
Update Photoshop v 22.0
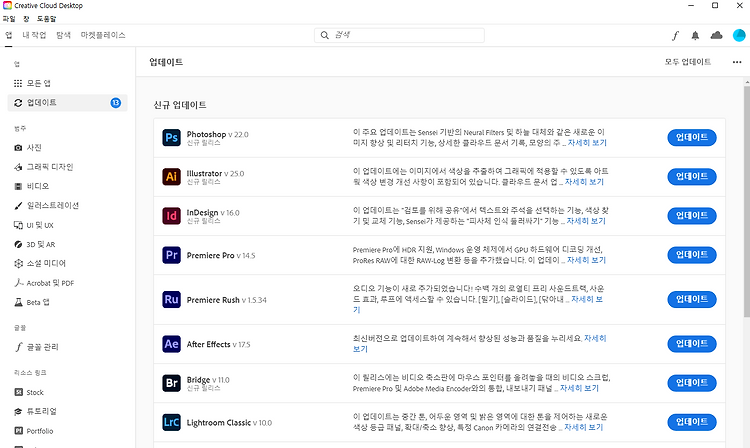coord(692,137)
